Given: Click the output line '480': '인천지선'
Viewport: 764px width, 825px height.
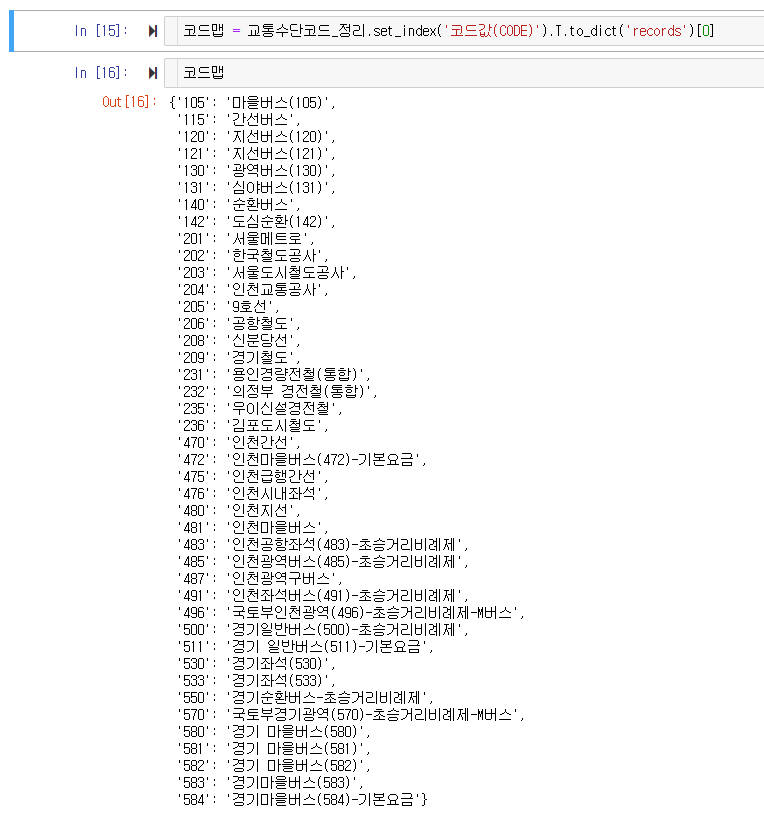Looking at the screenshot, I should (238, 511).
